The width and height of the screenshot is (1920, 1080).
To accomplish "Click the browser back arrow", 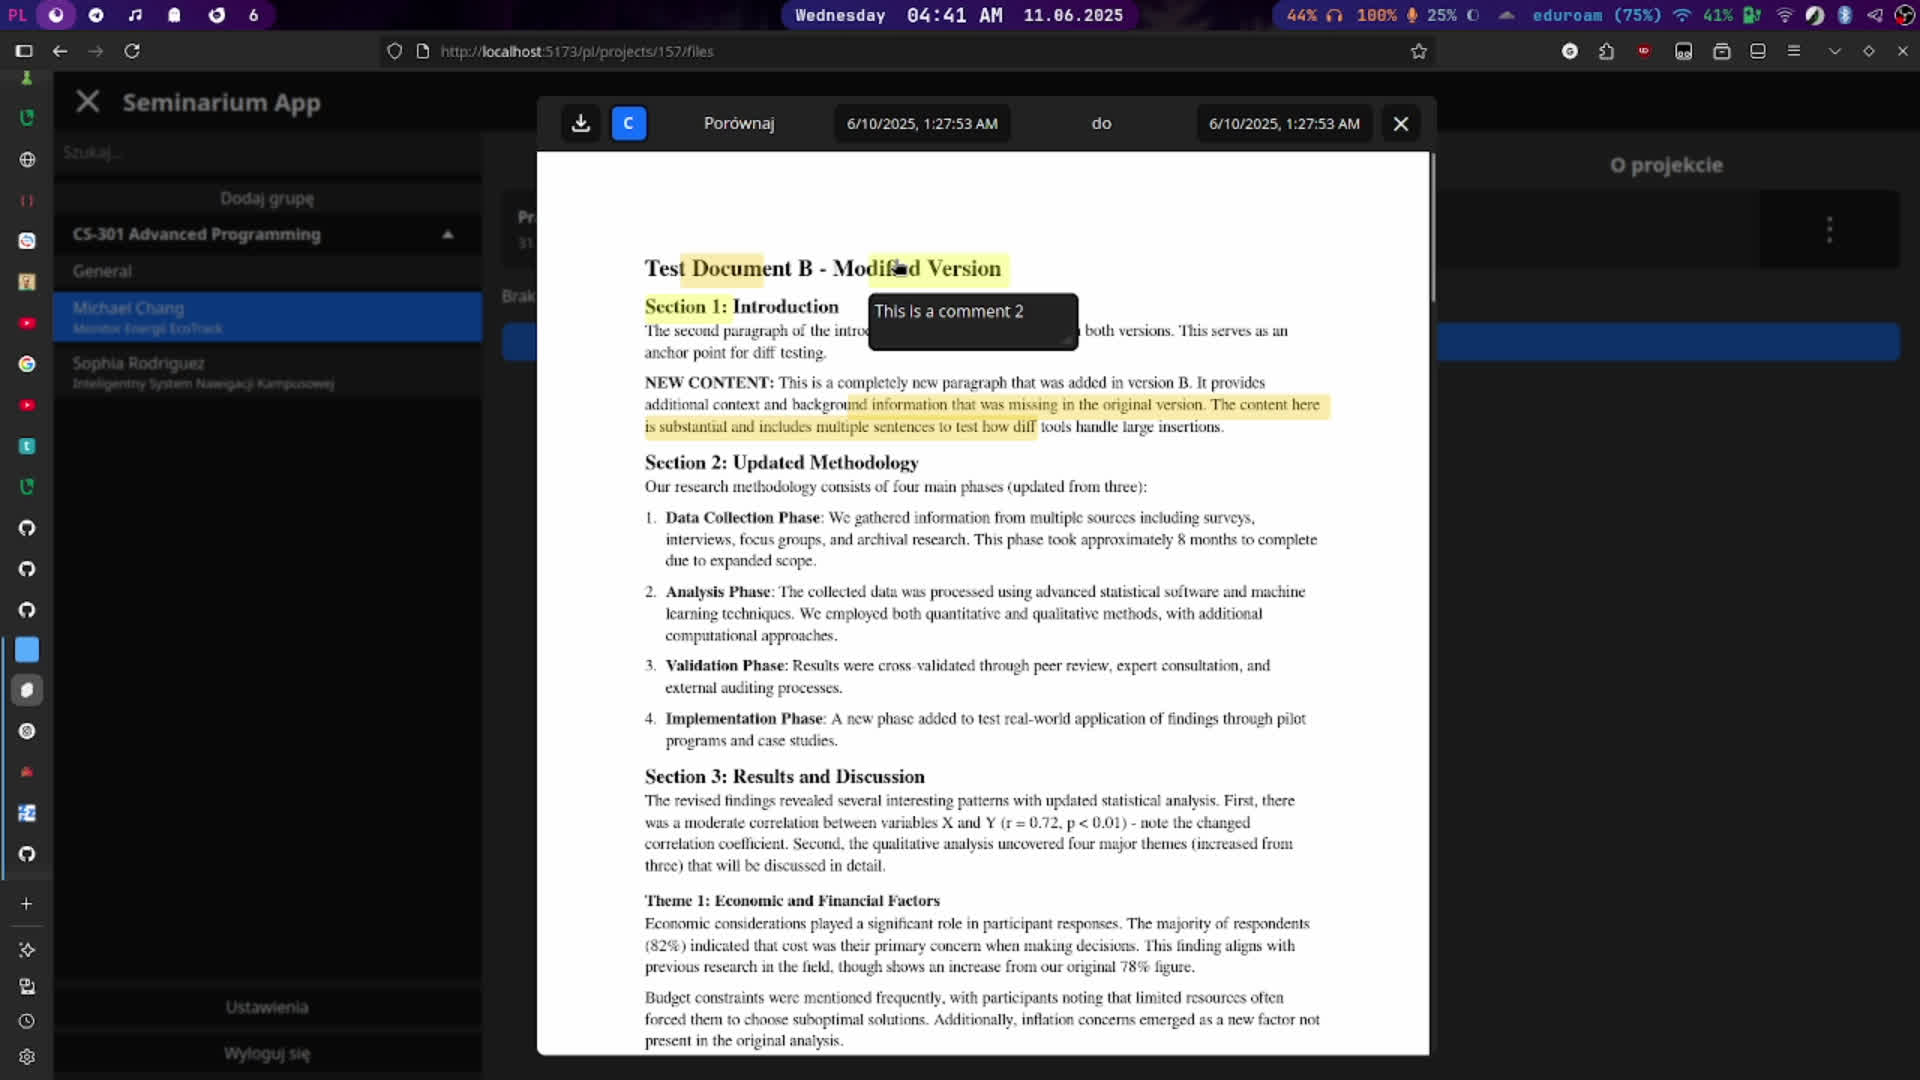I will (60, 51).
